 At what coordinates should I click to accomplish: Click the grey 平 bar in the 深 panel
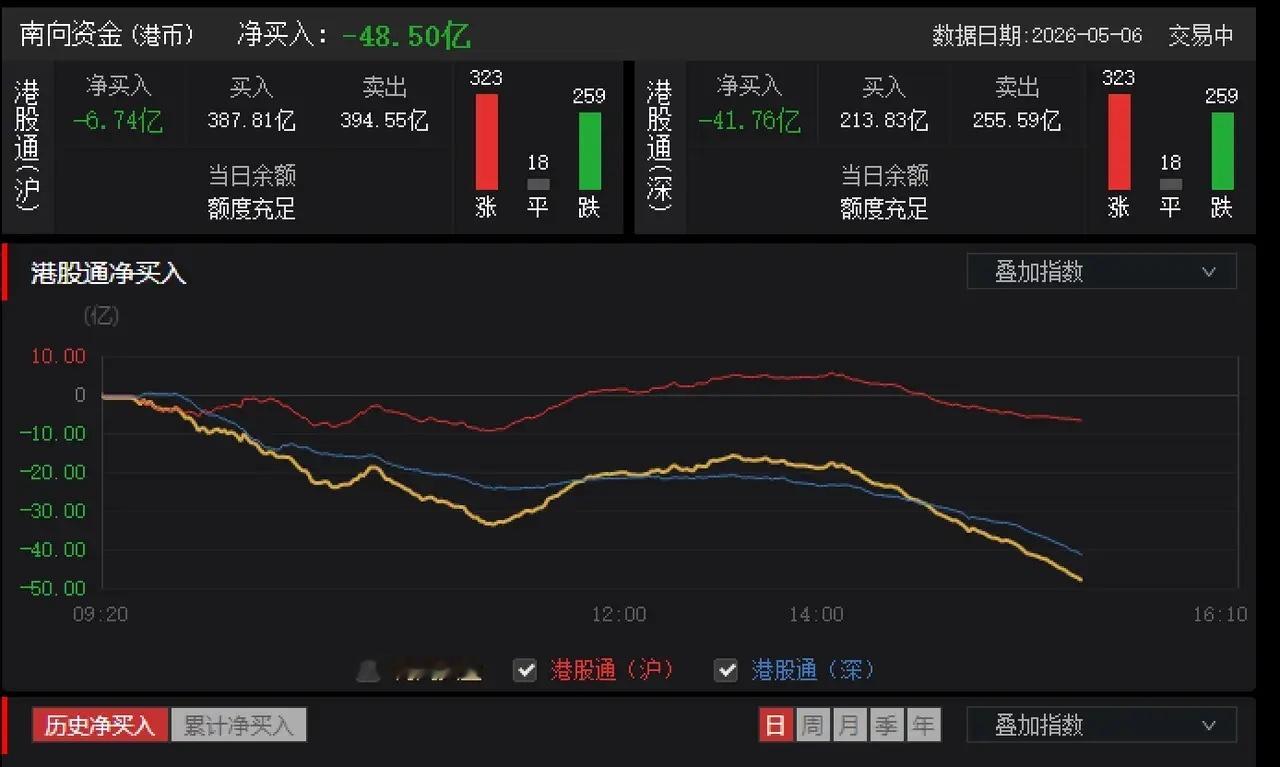[1170, 185]
